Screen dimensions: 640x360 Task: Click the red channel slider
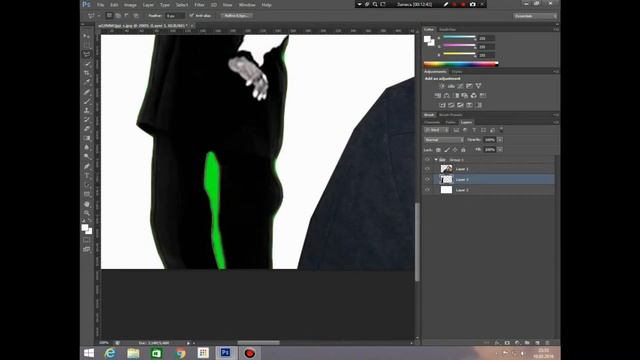pyautogui.click(x=459, y=38)
